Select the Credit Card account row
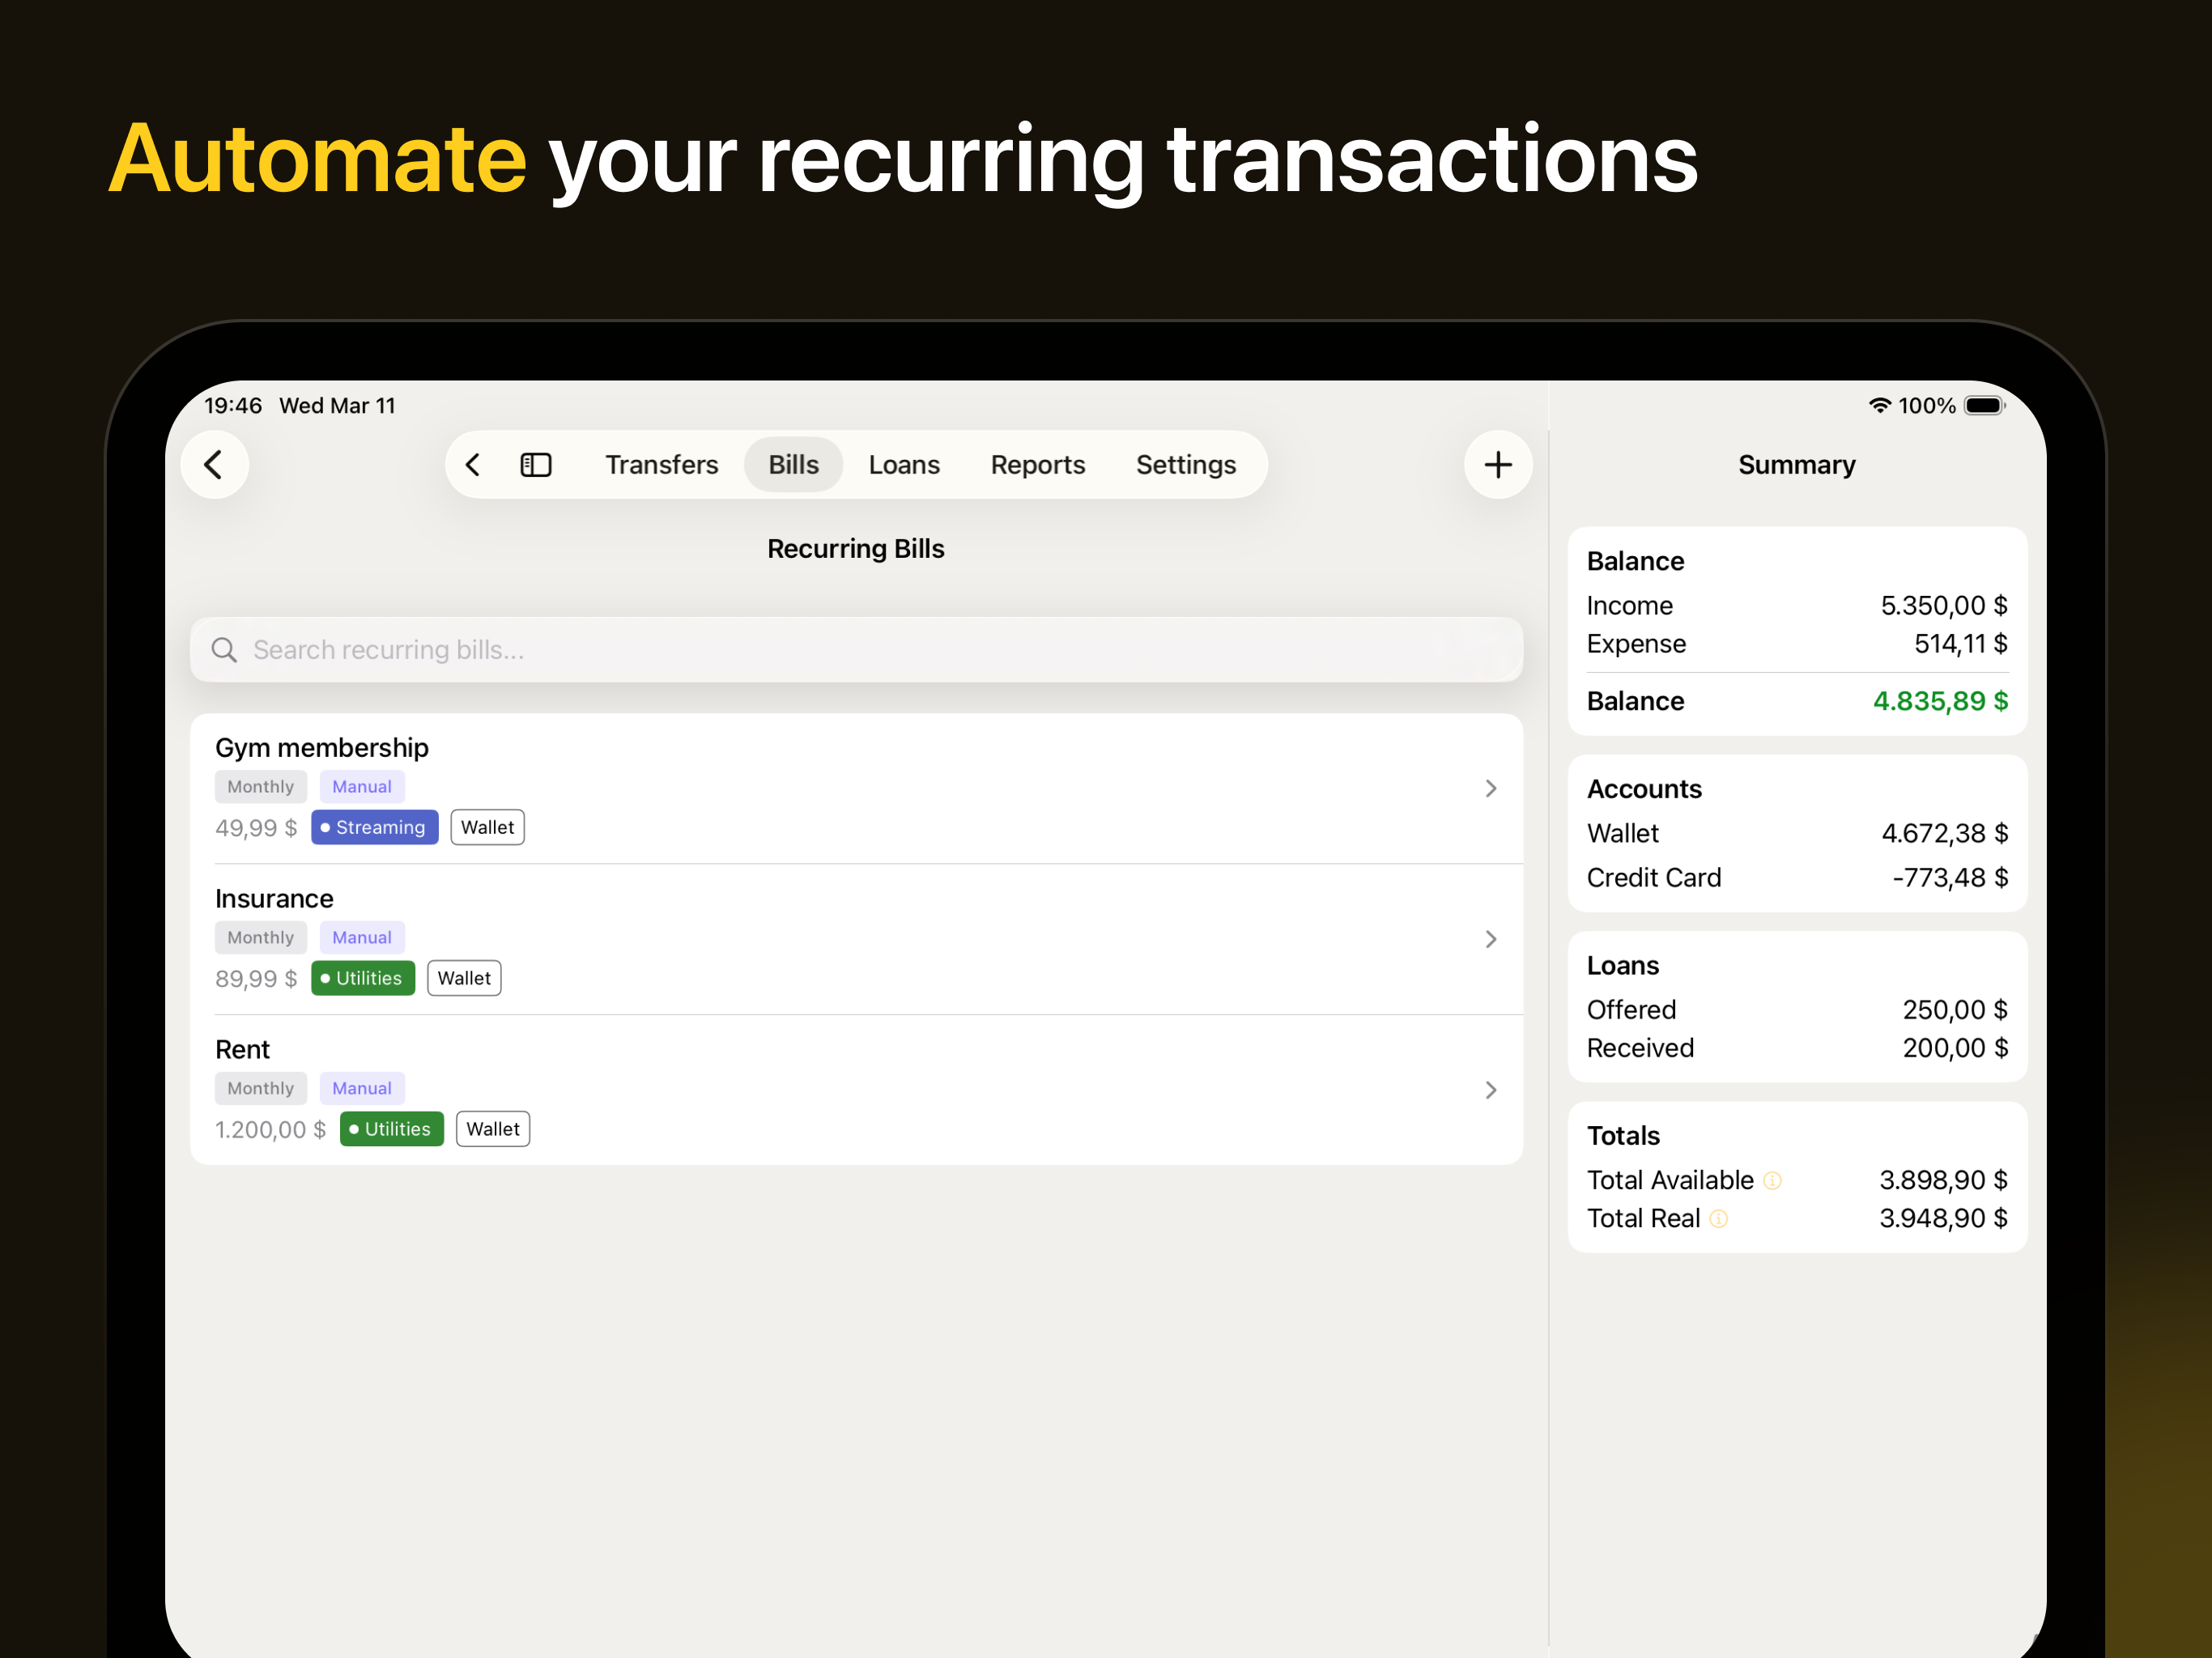The image size is (2212, 1658). (x=1797, y=877)
